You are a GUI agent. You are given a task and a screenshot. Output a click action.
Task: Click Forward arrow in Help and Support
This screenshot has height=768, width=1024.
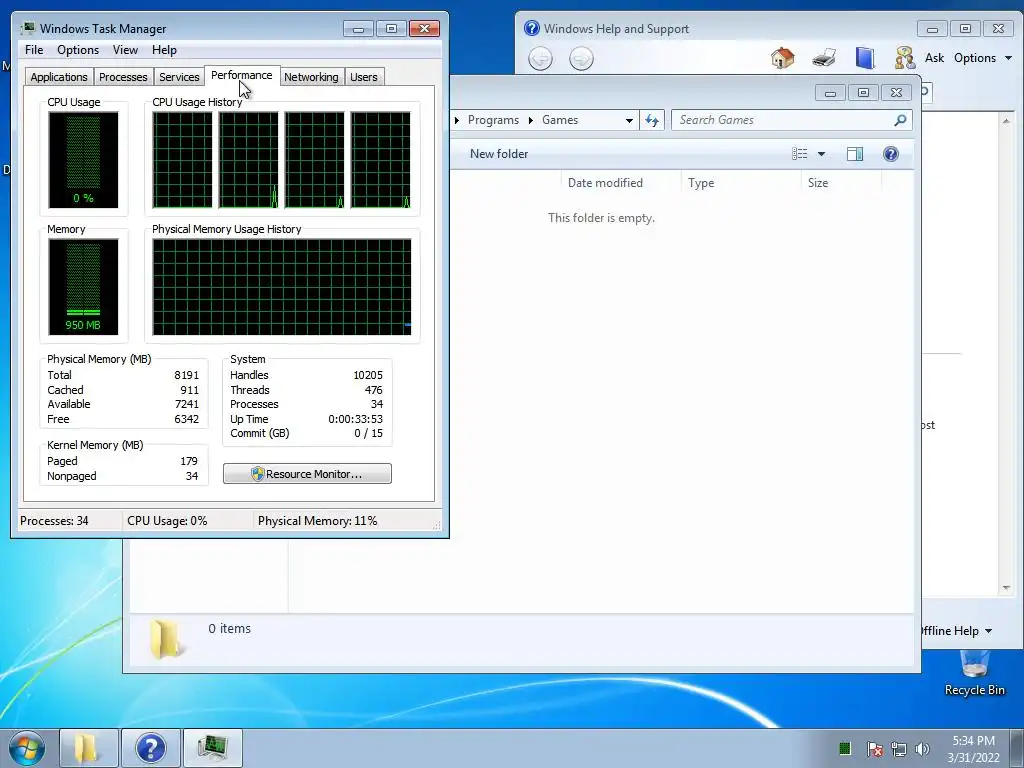[x=581, y=59]
